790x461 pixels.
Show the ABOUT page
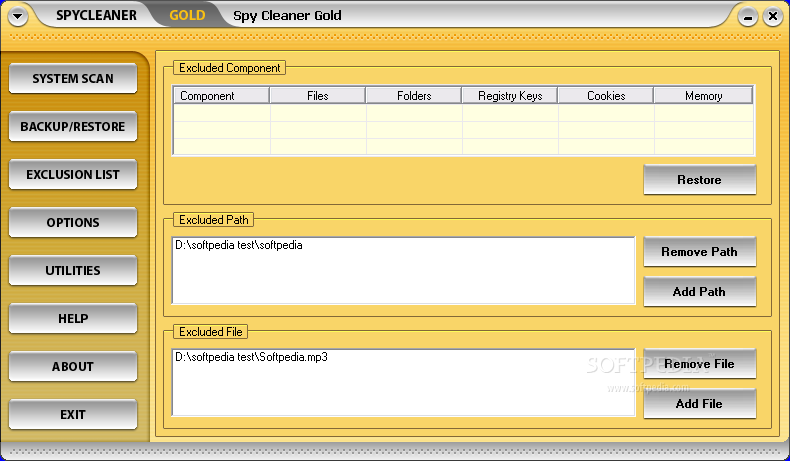click(73, 366)
